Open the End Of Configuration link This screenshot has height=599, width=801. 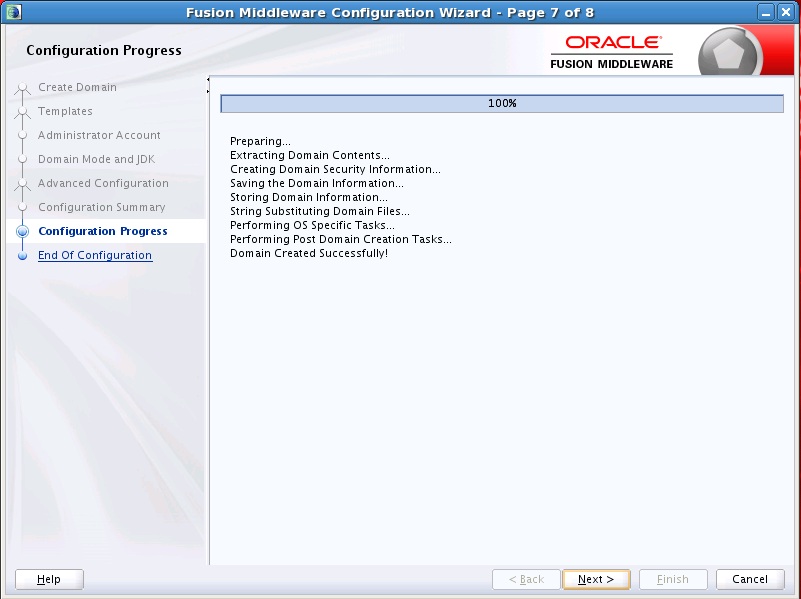(95, 255)
